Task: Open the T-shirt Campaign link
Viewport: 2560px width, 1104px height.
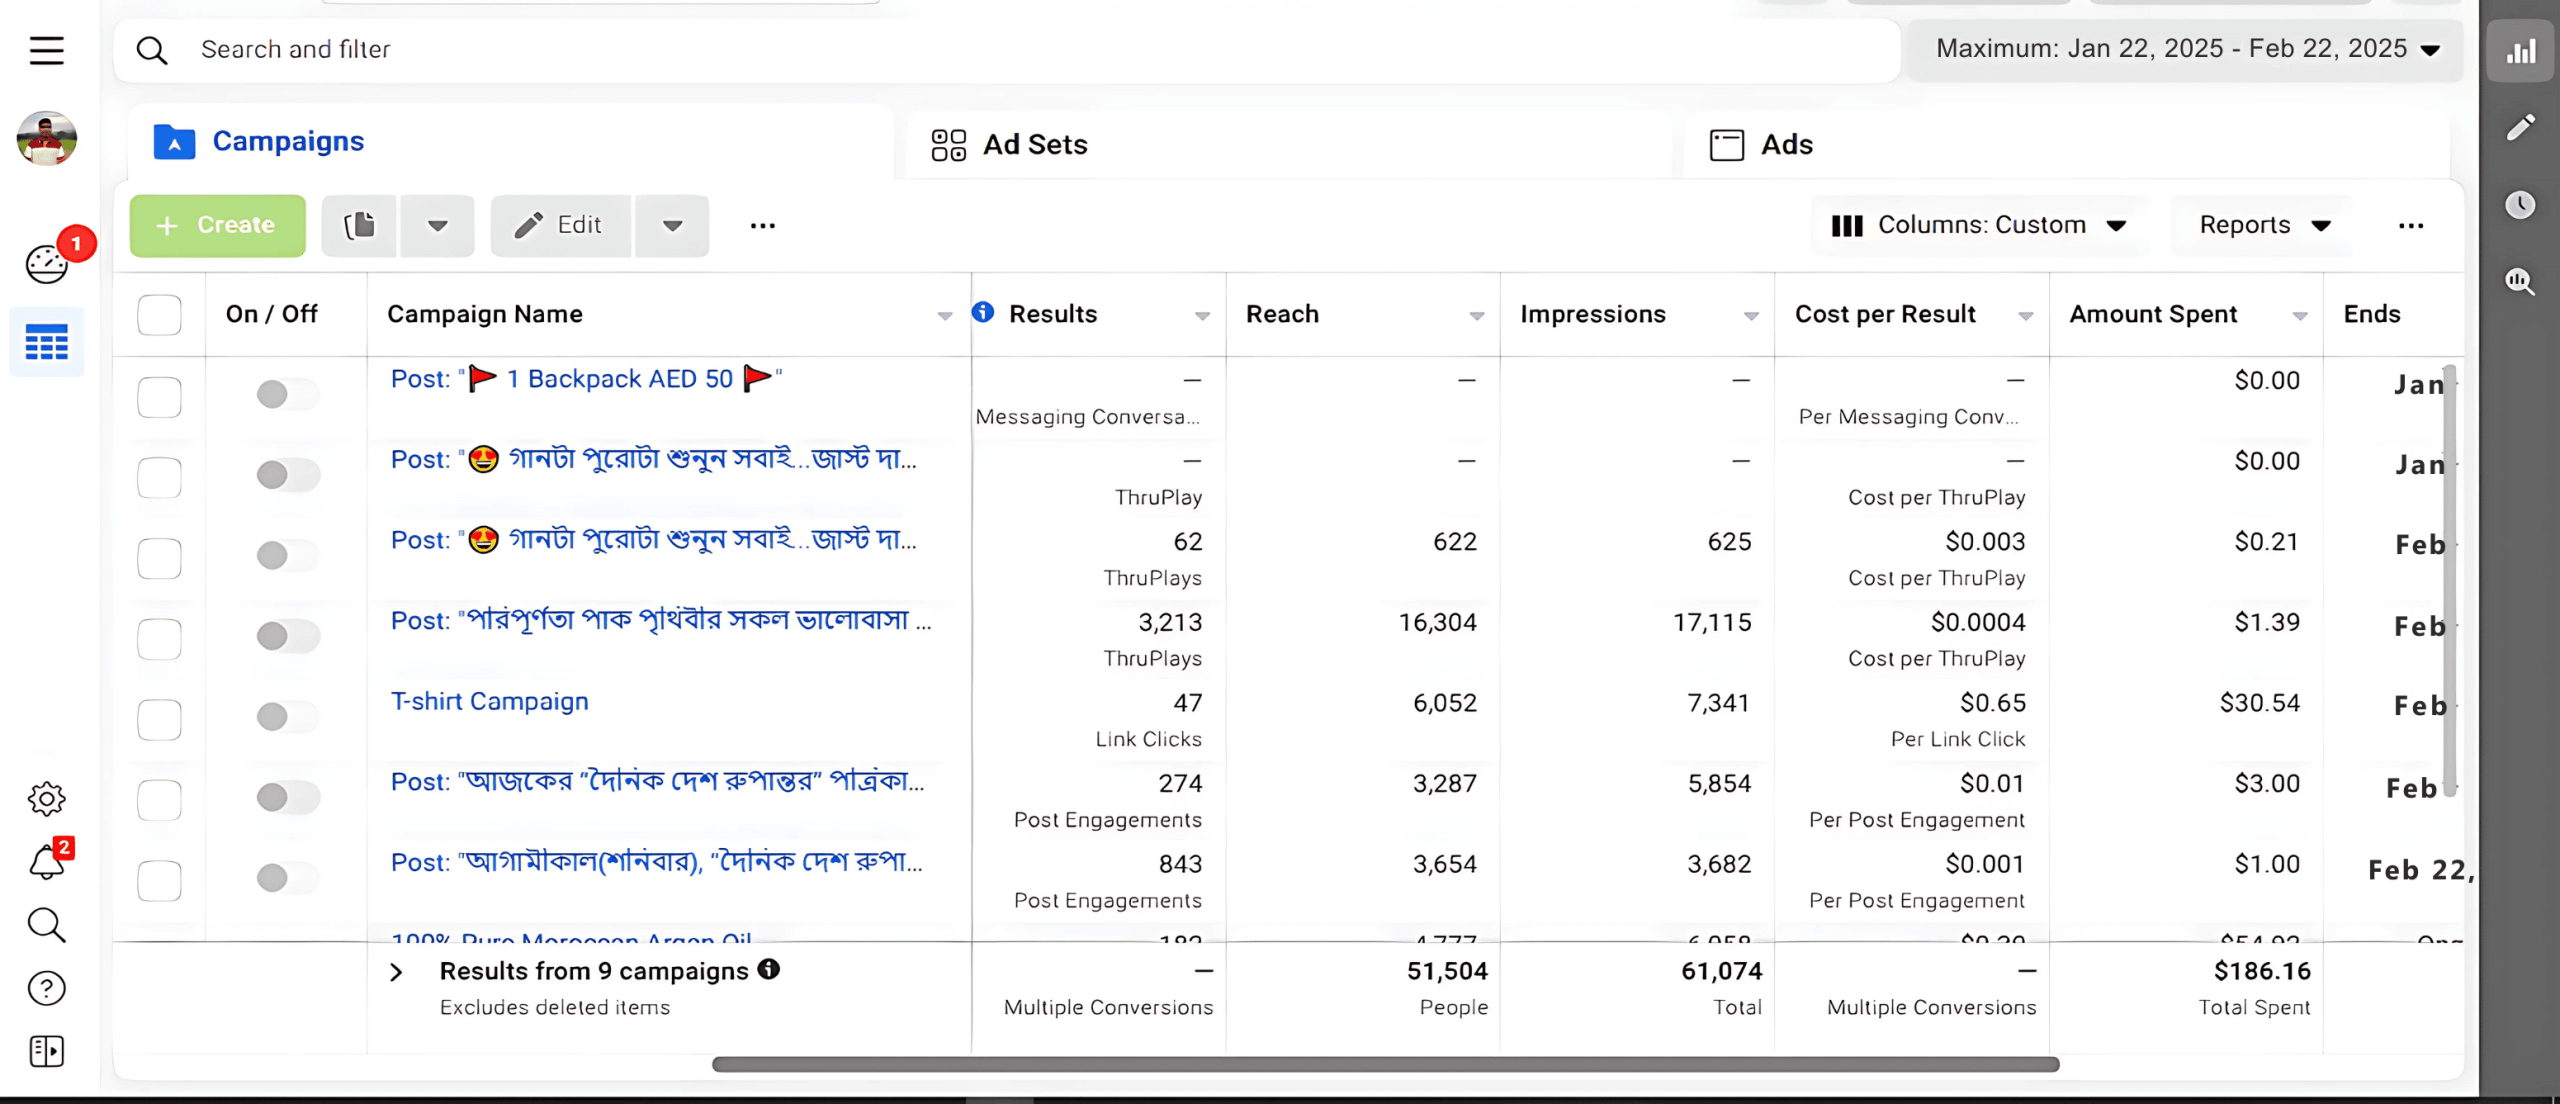Action: click(490, 702)
